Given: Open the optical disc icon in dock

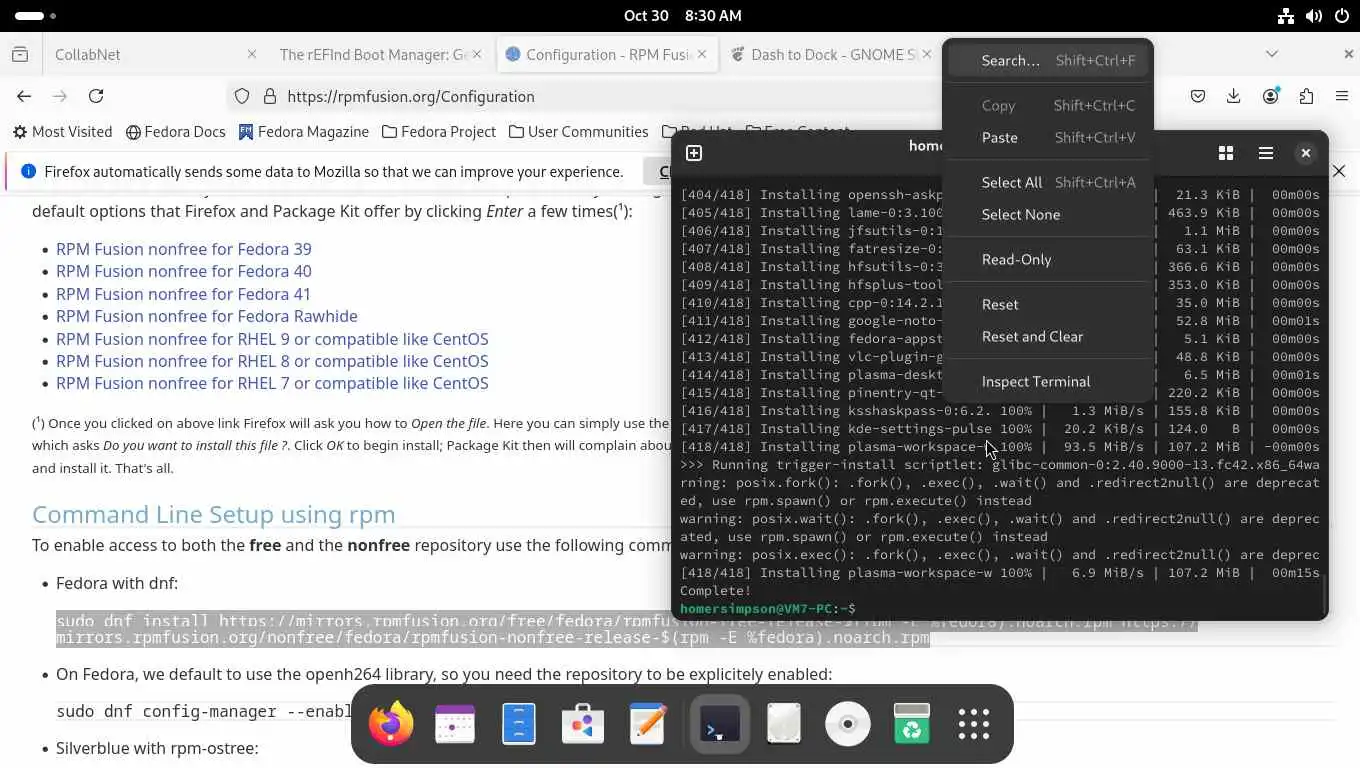Looking at the screenshot, I should (848, 724).
